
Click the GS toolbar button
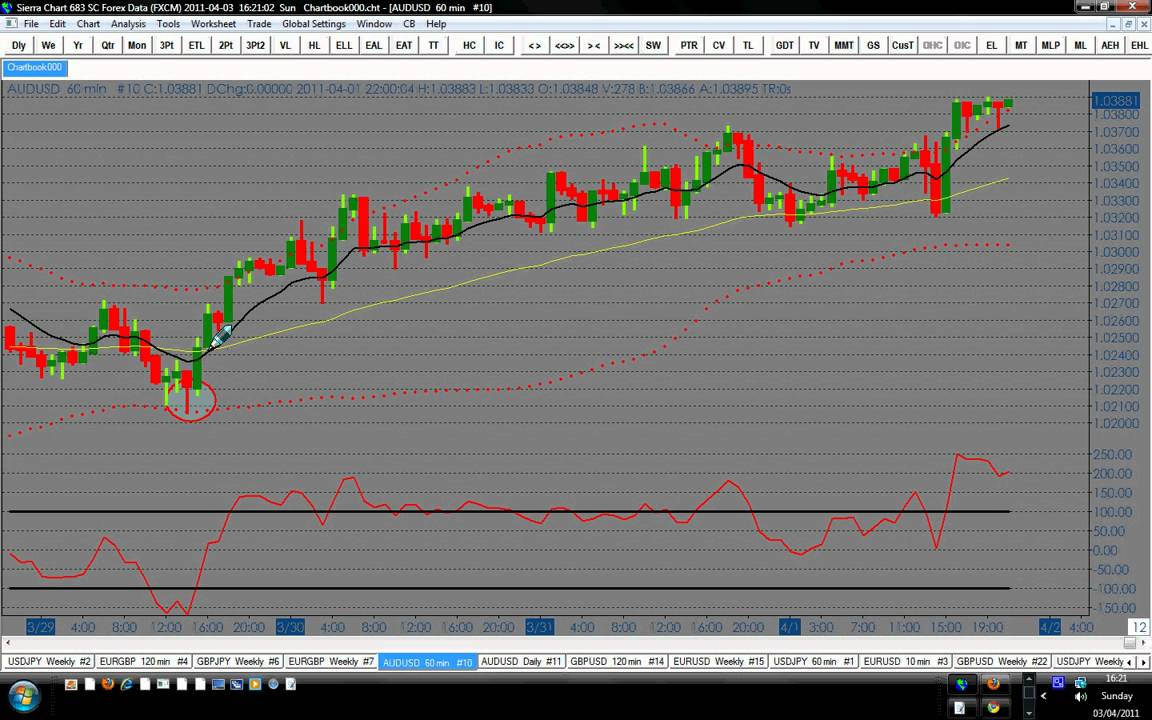click(x=873, y=46)
